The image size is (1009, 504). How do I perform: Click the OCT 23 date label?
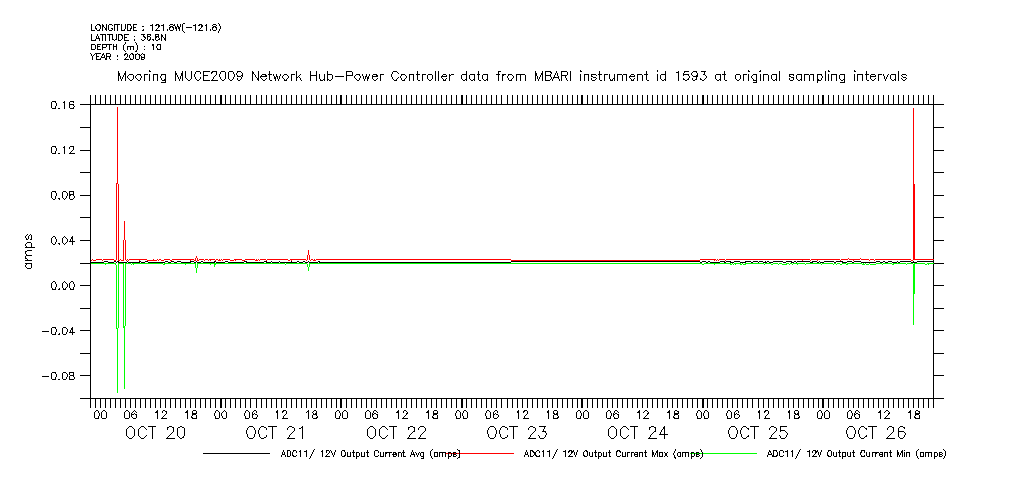(x=517, y=433)
